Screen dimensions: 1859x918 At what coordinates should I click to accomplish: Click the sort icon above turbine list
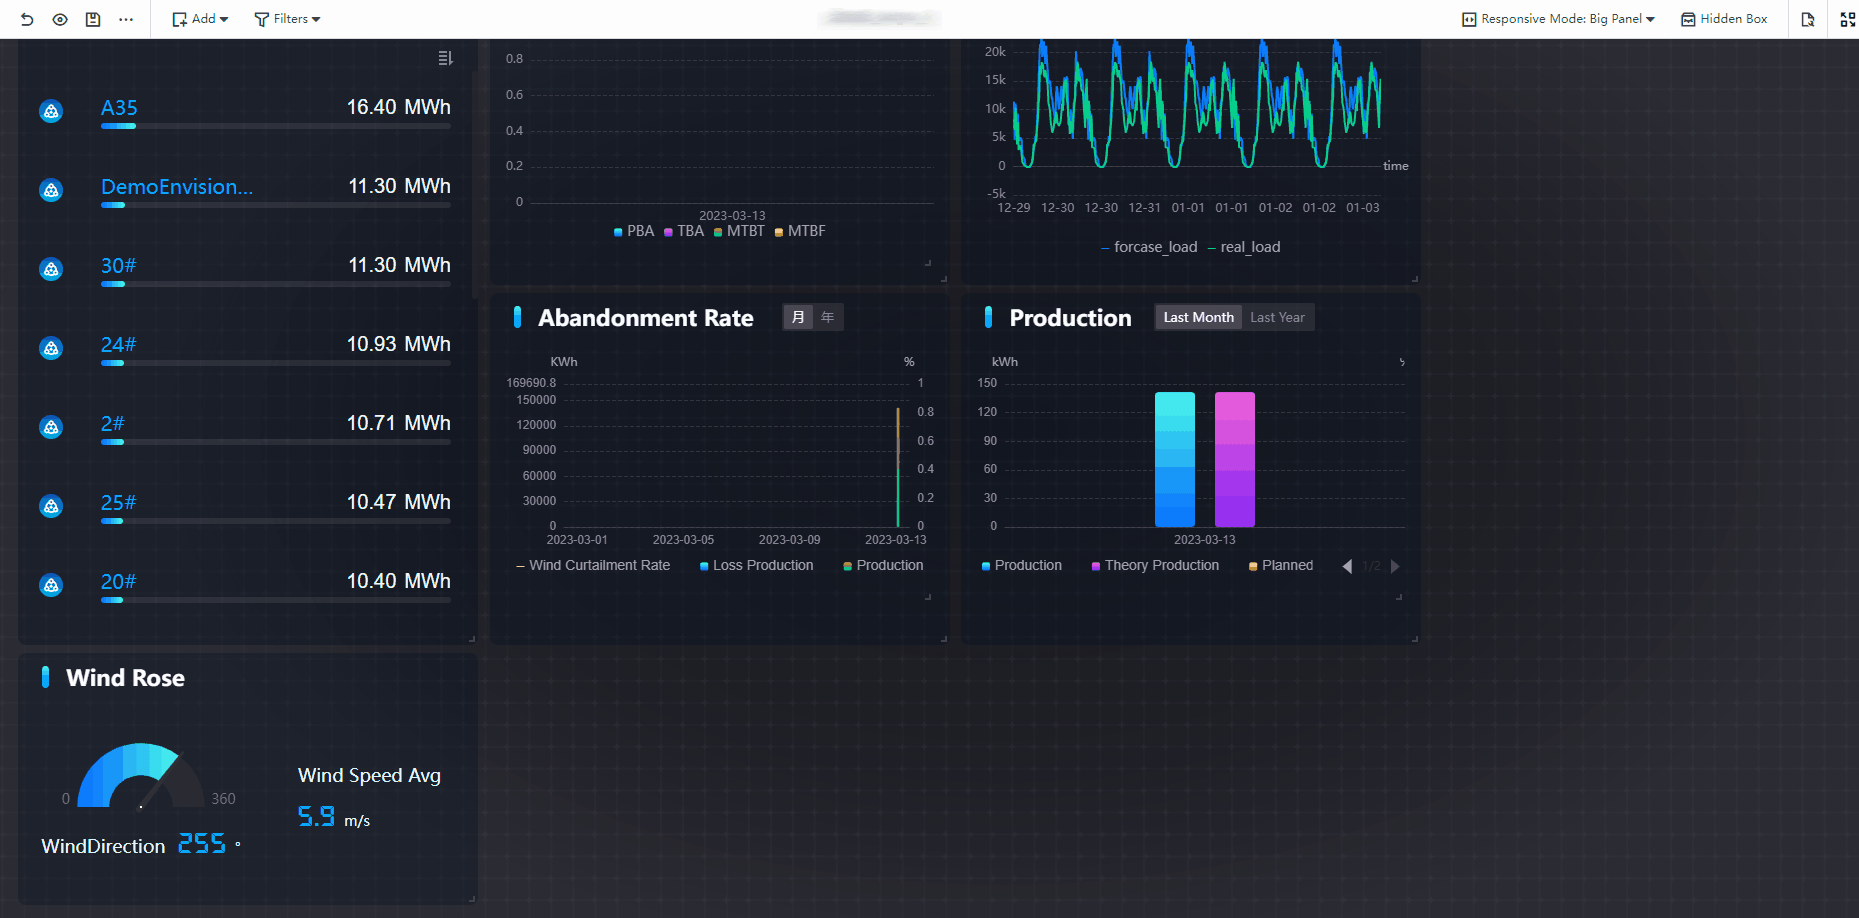445,59
